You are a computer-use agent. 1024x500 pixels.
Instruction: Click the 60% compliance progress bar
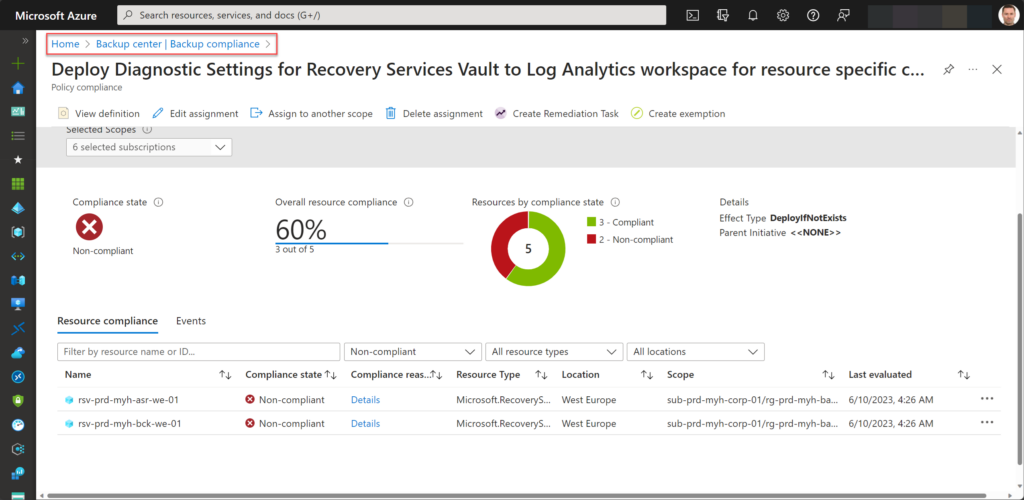pyautogui.click(x=370, y=243)
